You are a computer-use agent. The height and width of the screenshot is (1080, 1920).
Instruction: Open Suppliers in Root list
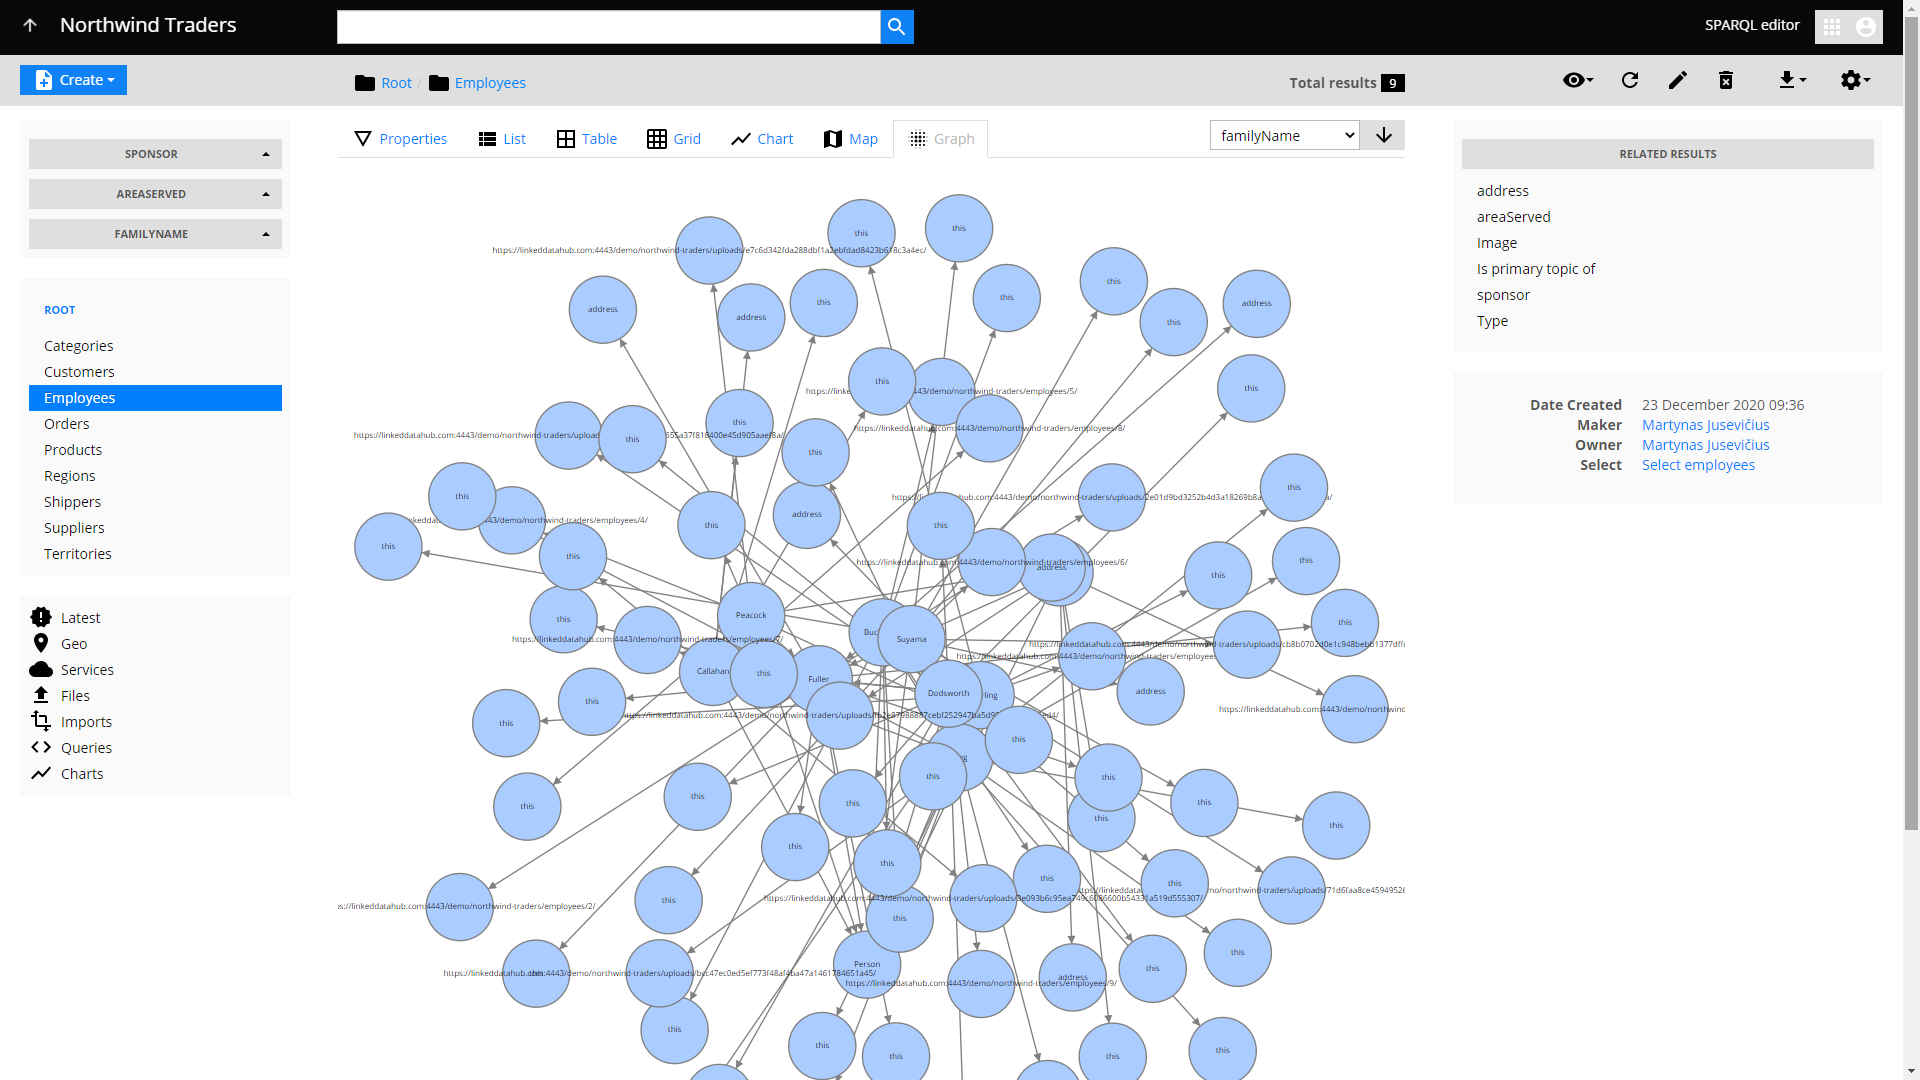[x=74, y=528]
